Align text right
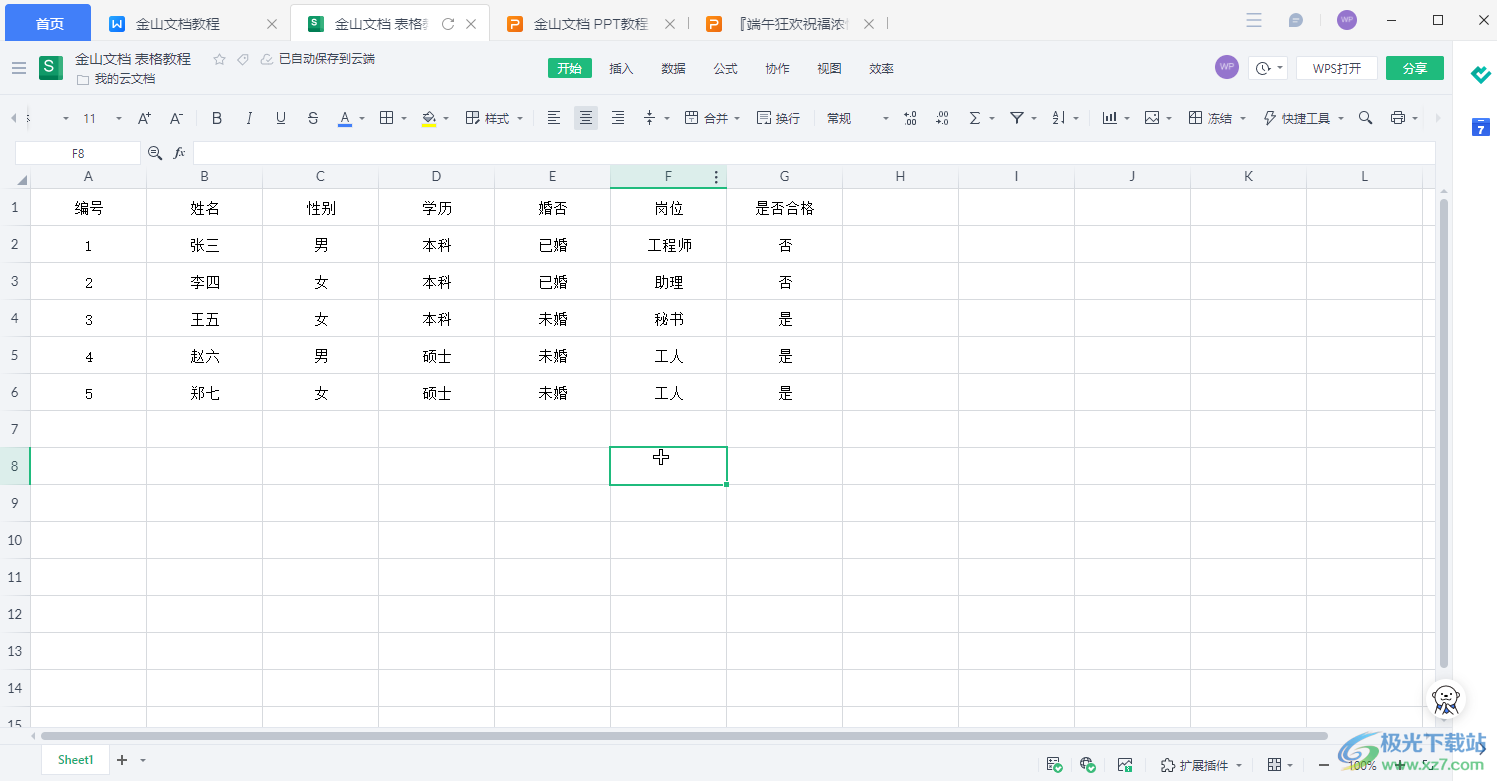Image resolution: width=1497 pixels, height=781 pixels. (x=618, y=118)
